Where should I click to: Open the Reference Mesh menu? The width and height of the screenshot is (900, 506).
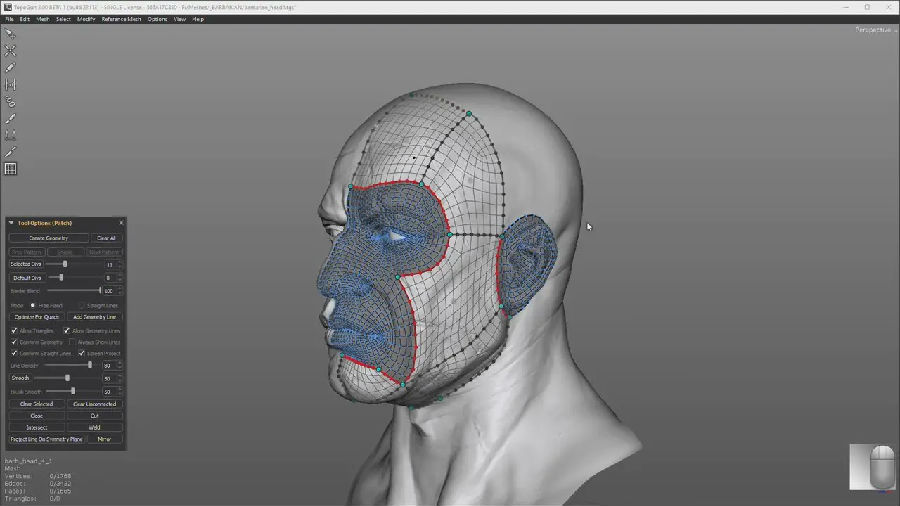point(121,19)
